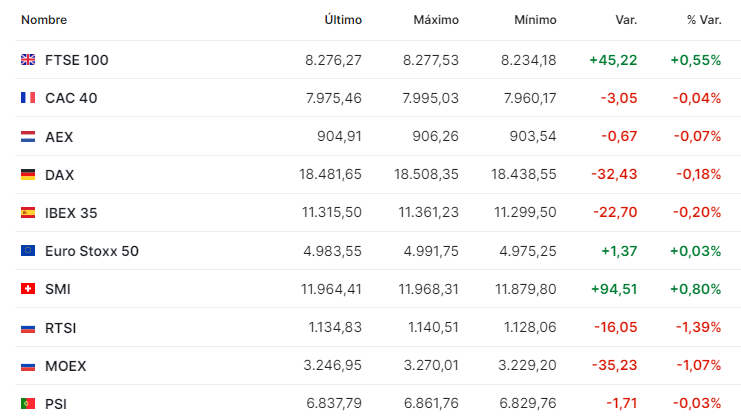The width and height of the screenshot is (741, 417).
Task: Open the FTSE 100 index link
Action: pyautogui.click(x=77, y=60)
